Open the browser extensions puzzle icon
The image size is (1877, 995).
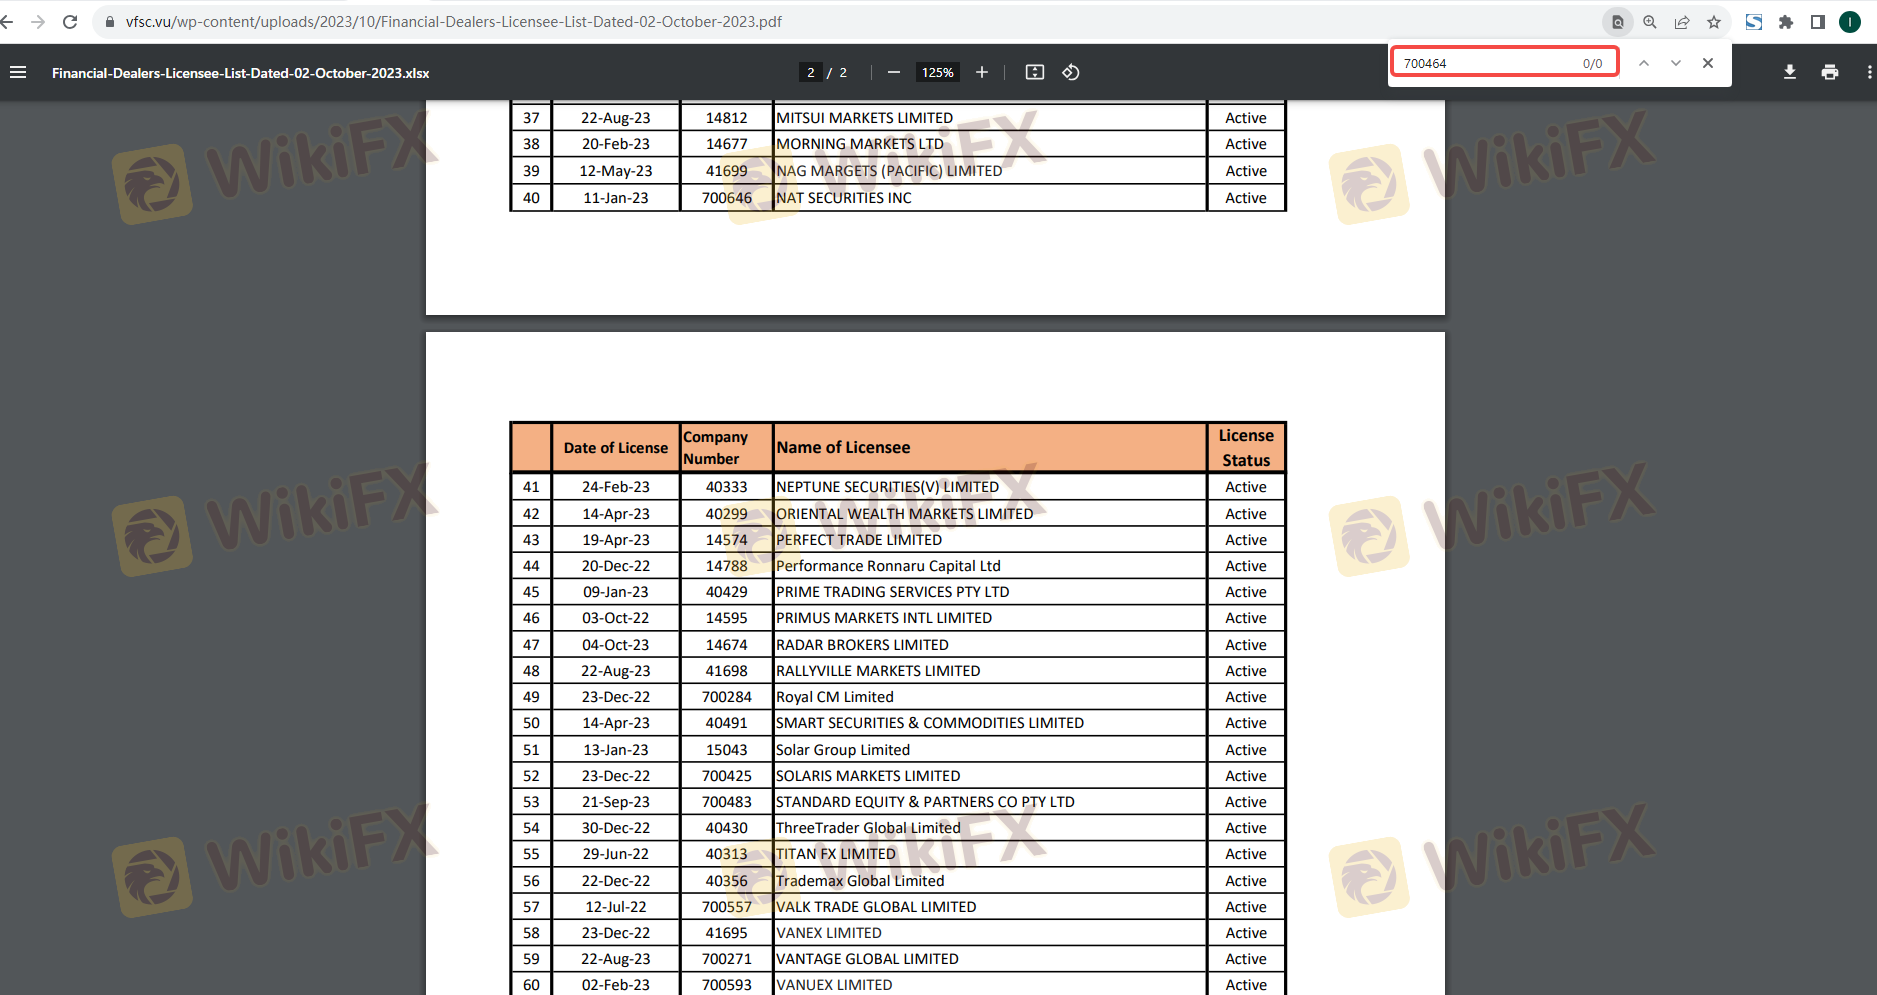point(1786,22)
